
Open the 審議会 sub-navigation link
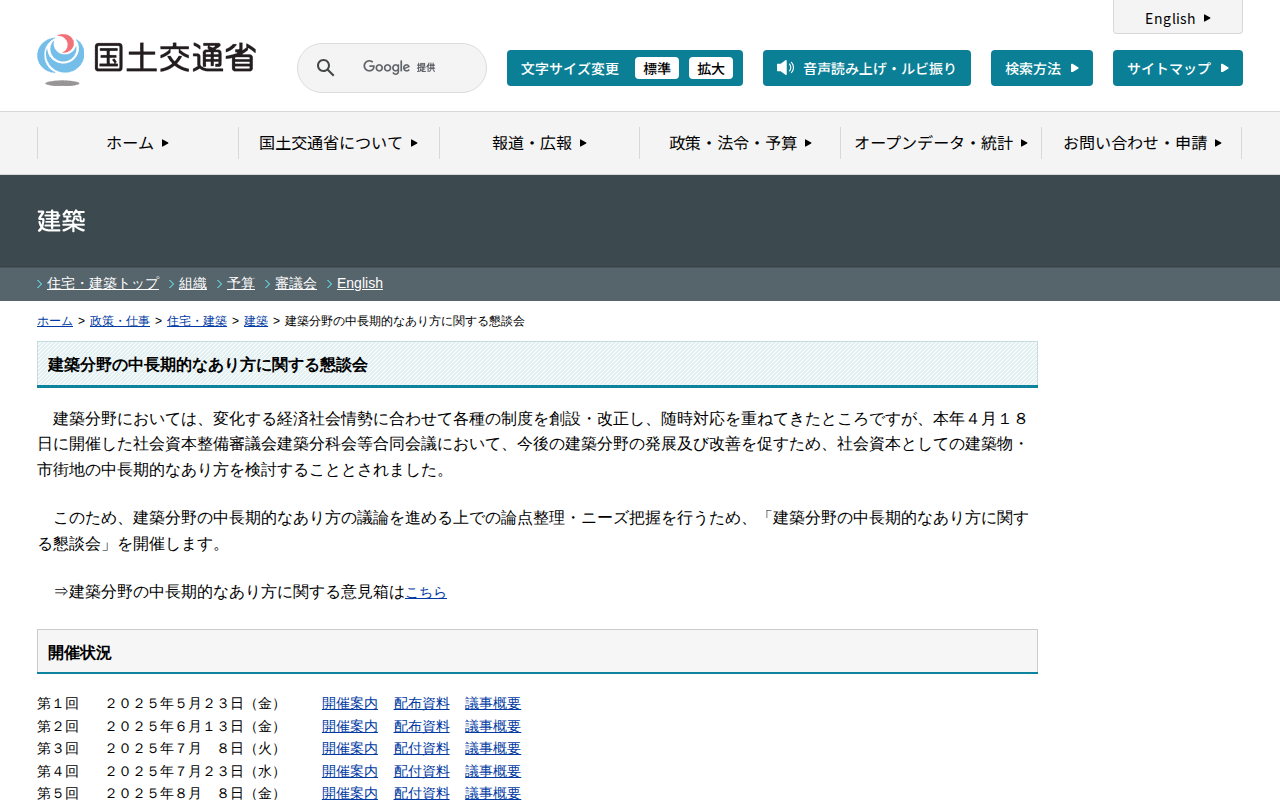(x=296, y=283)
